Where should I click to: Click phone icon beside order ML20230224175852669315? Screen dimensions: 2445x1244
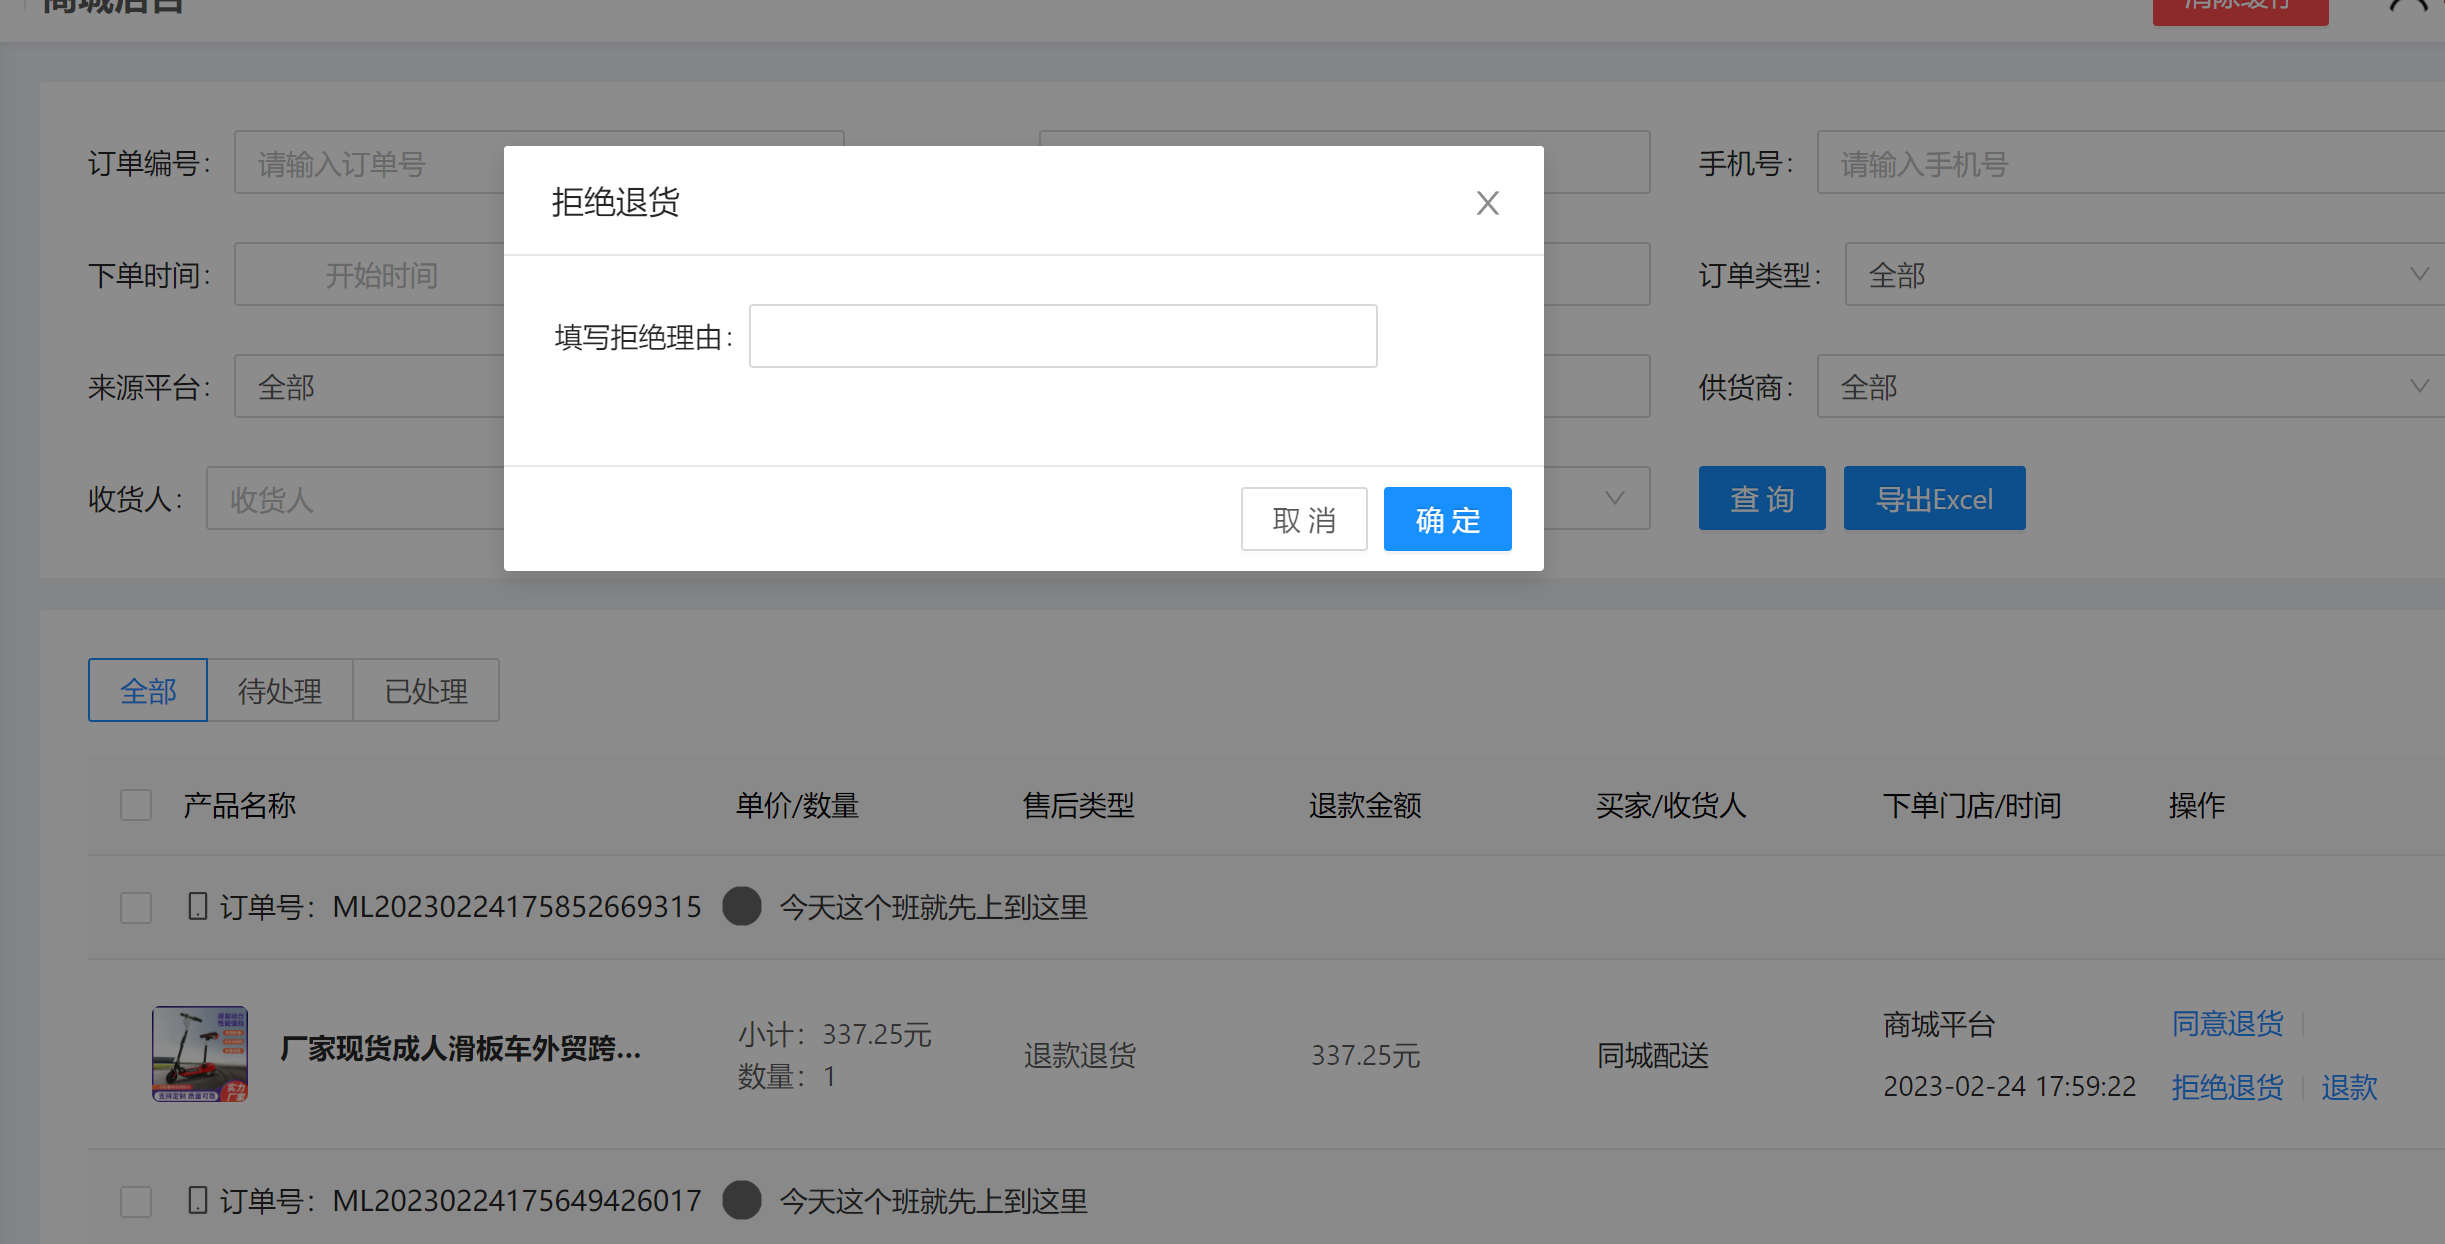(x=197, y=907)
